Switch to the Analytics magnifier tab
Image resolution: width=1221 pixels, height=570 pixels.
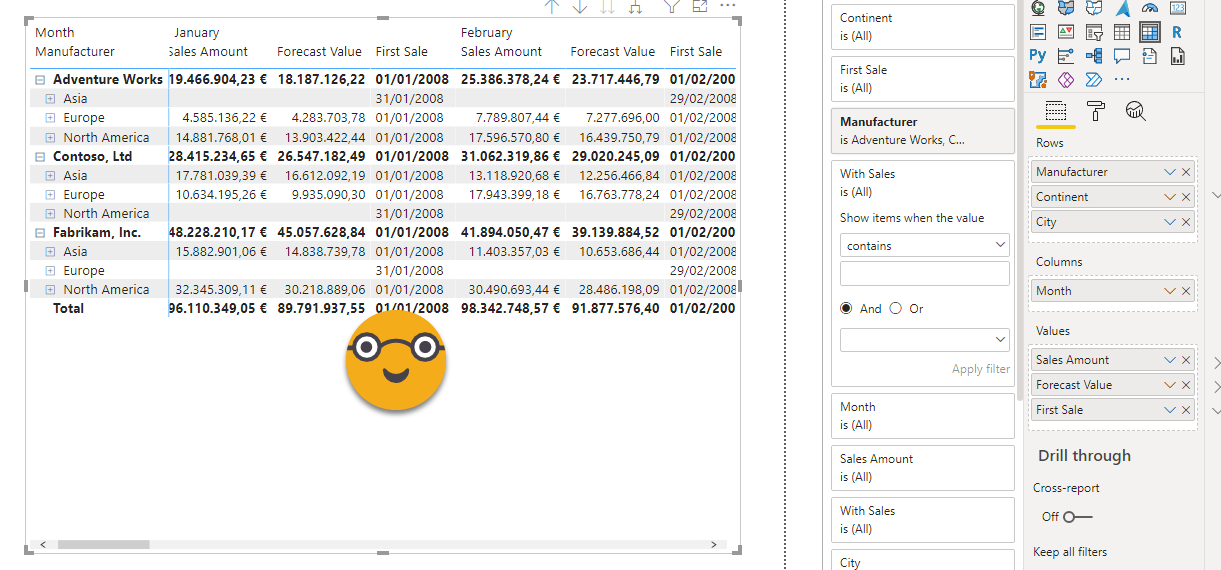point(1135,111)
